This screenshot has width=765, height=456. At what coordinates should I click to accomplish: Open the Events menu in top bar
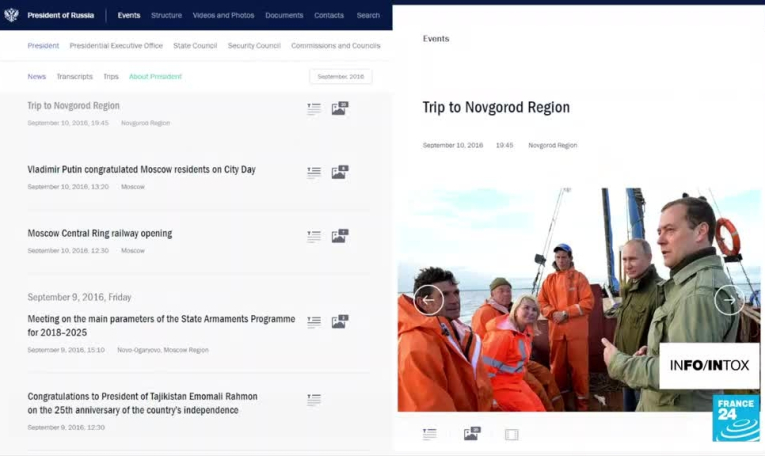point(129,16)
